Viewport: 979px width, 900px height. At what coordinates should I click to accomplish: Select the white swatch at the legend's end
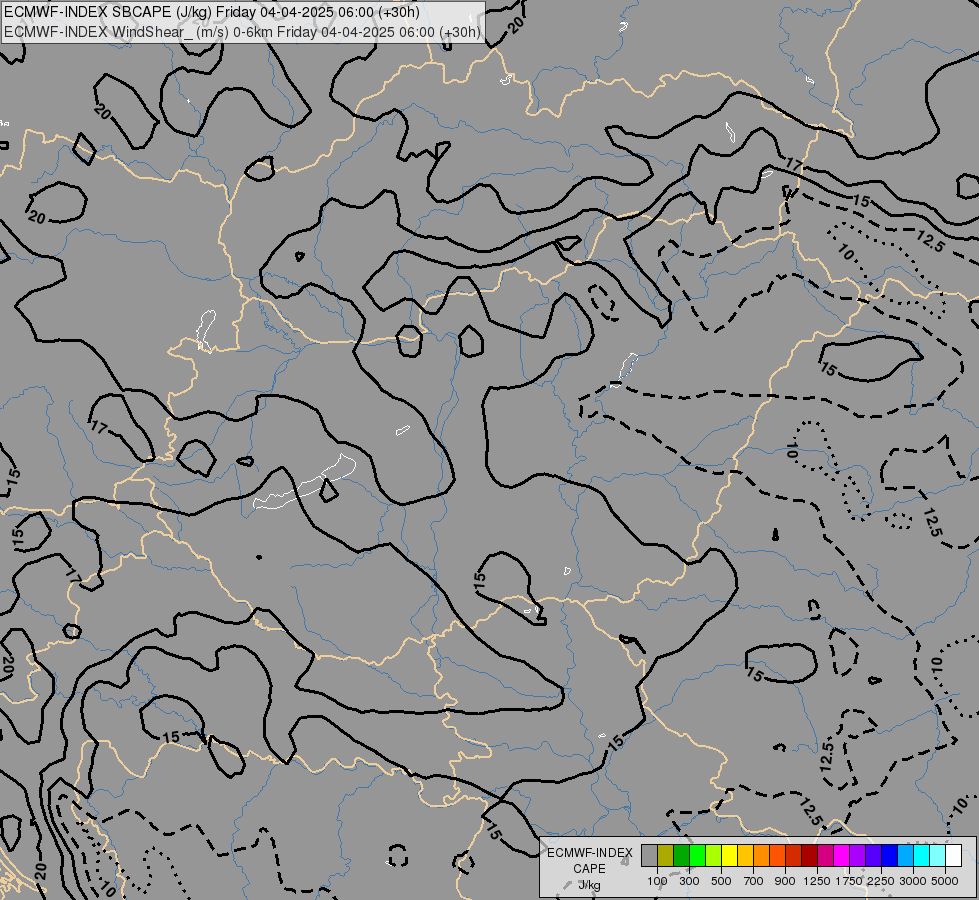pos(953,855)
